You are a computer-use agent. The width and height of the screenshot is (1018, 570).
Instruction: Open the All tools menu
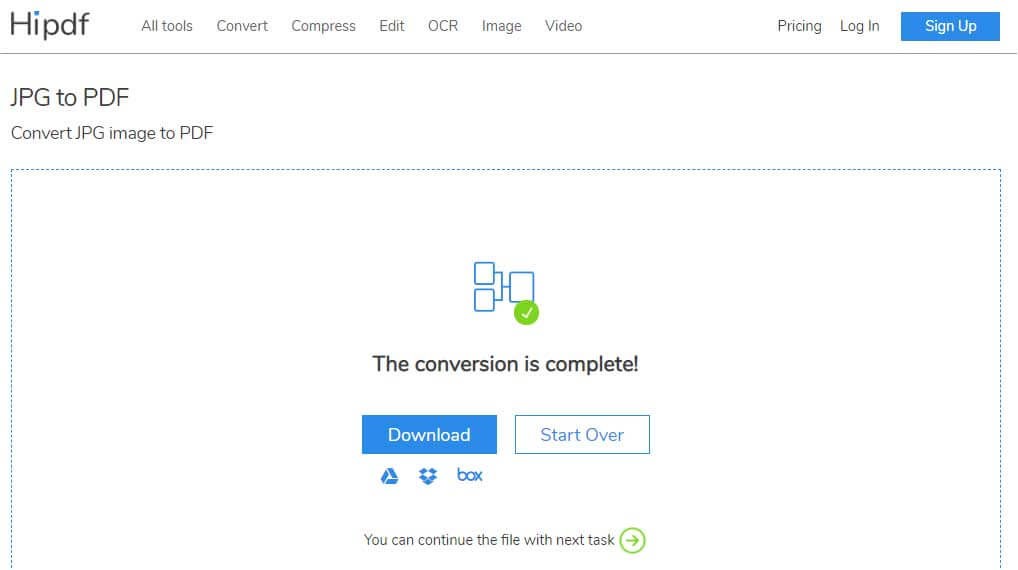click(167, 26)
